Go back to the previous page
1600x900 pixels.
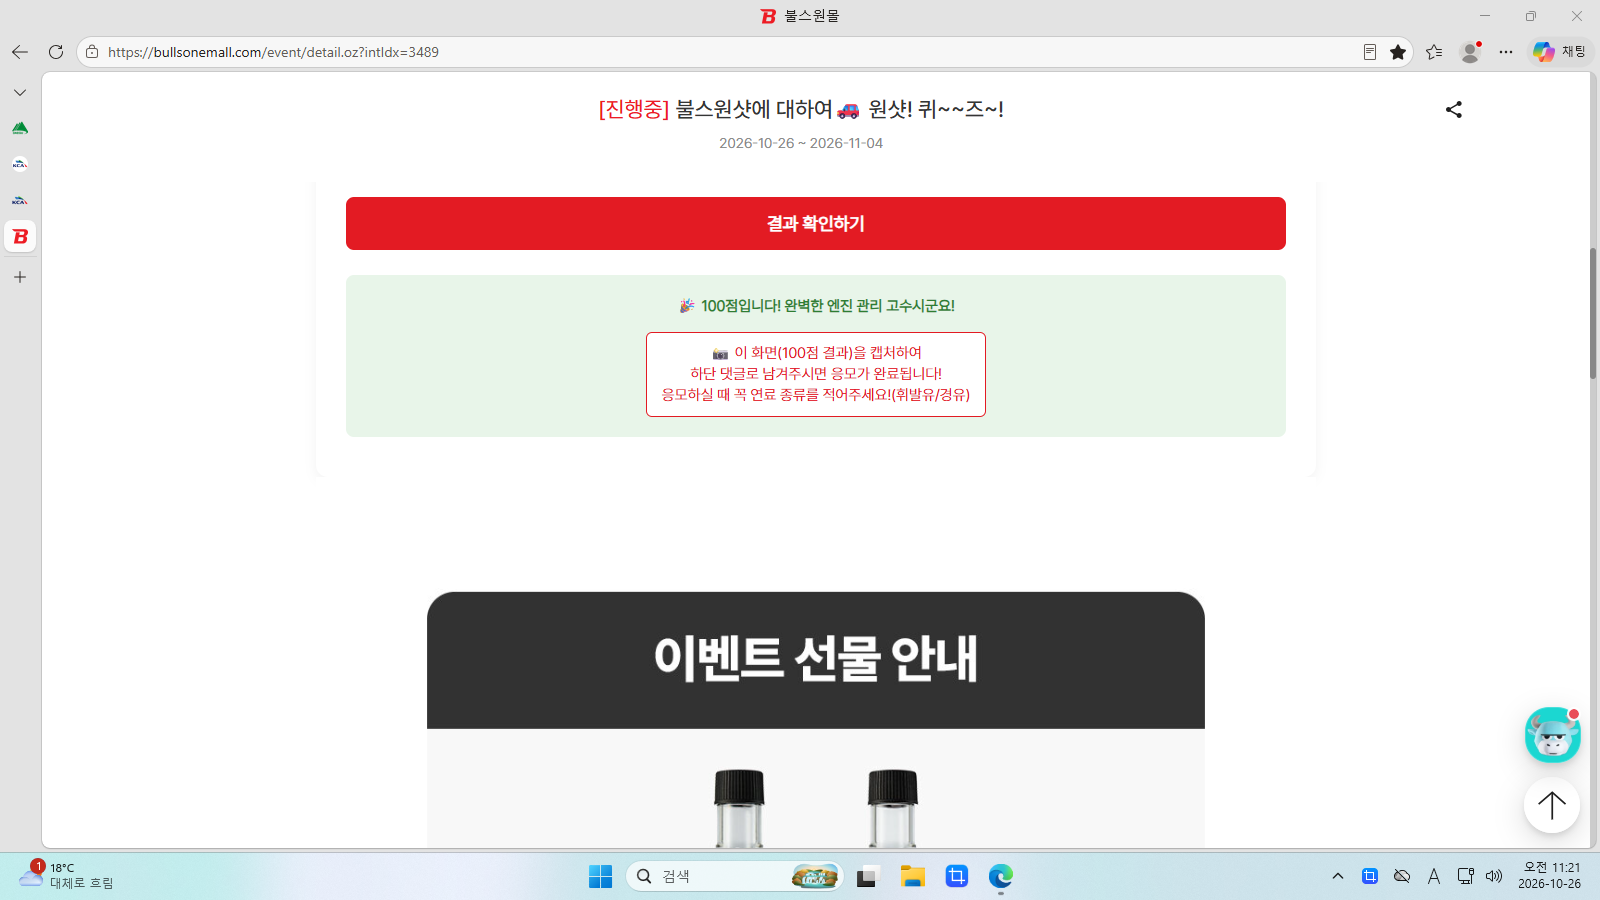click(20, 52)
